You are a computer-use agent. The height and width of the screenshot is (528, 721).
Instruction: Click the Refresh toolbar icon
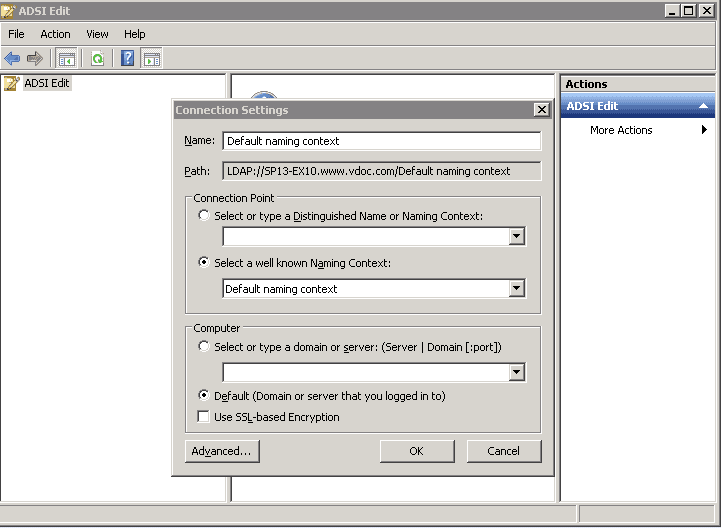tap(97, 58)
